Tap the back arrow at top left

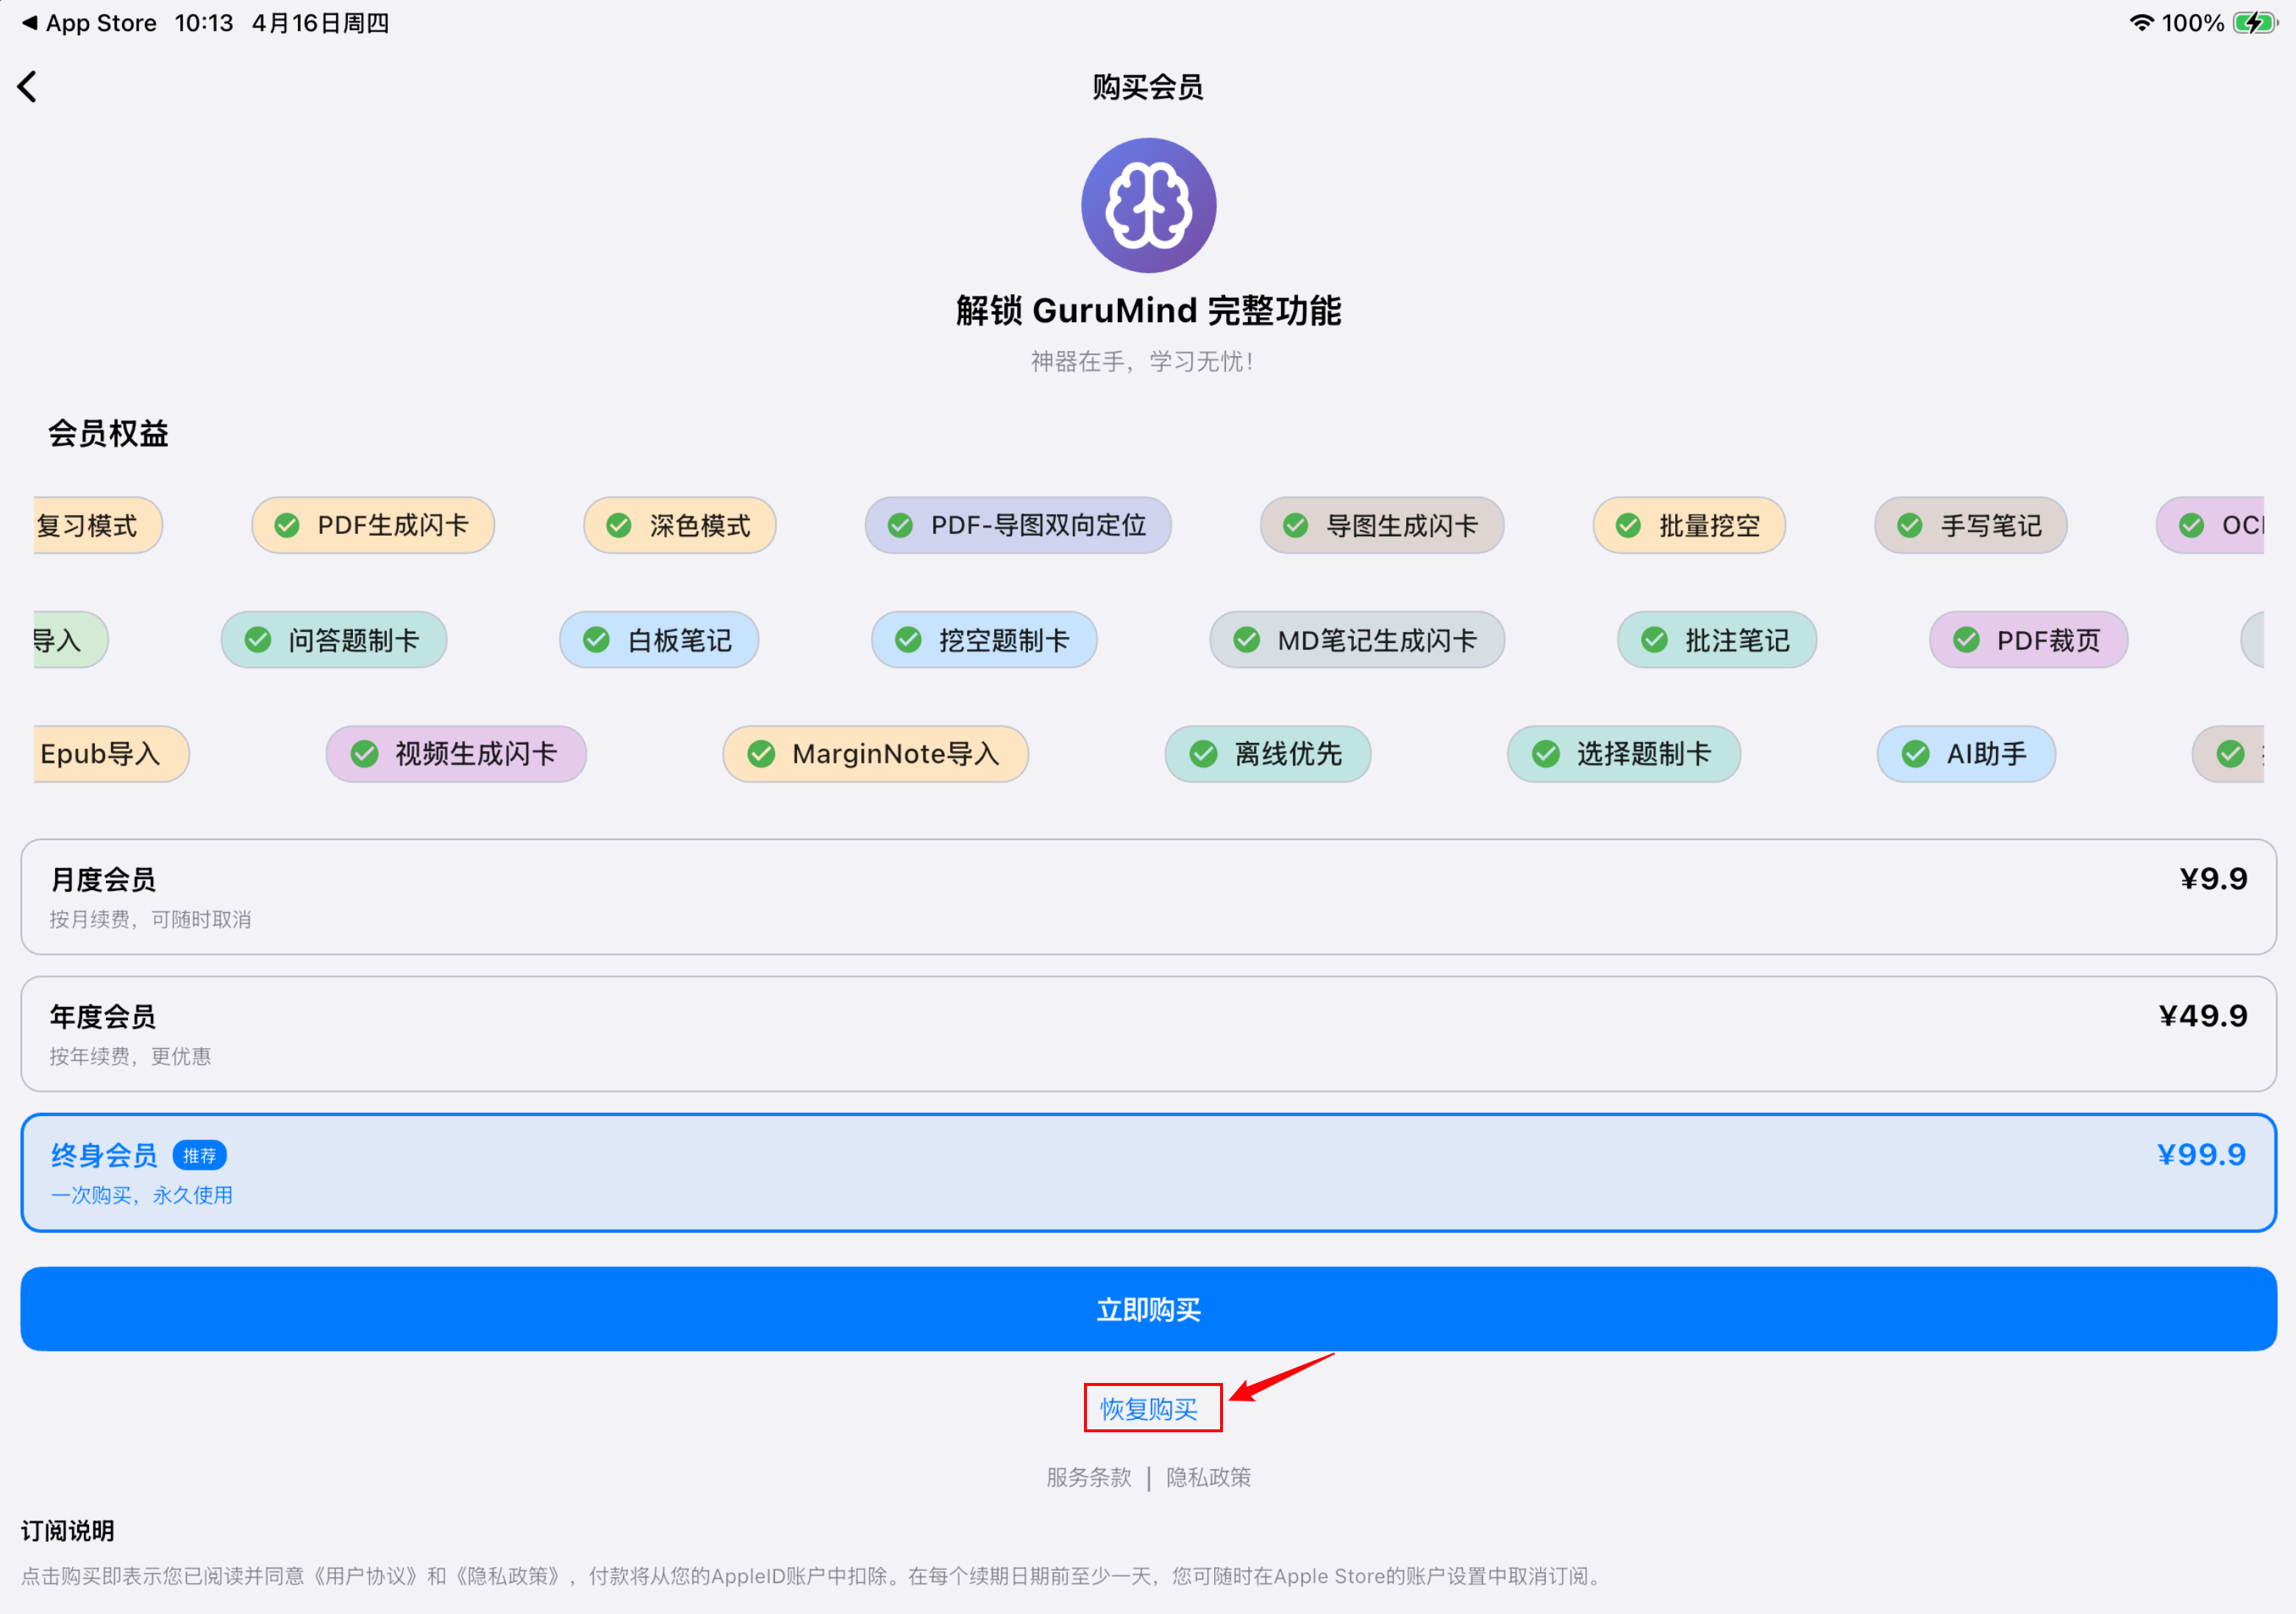pyautogui.click(x=28, y=86)
